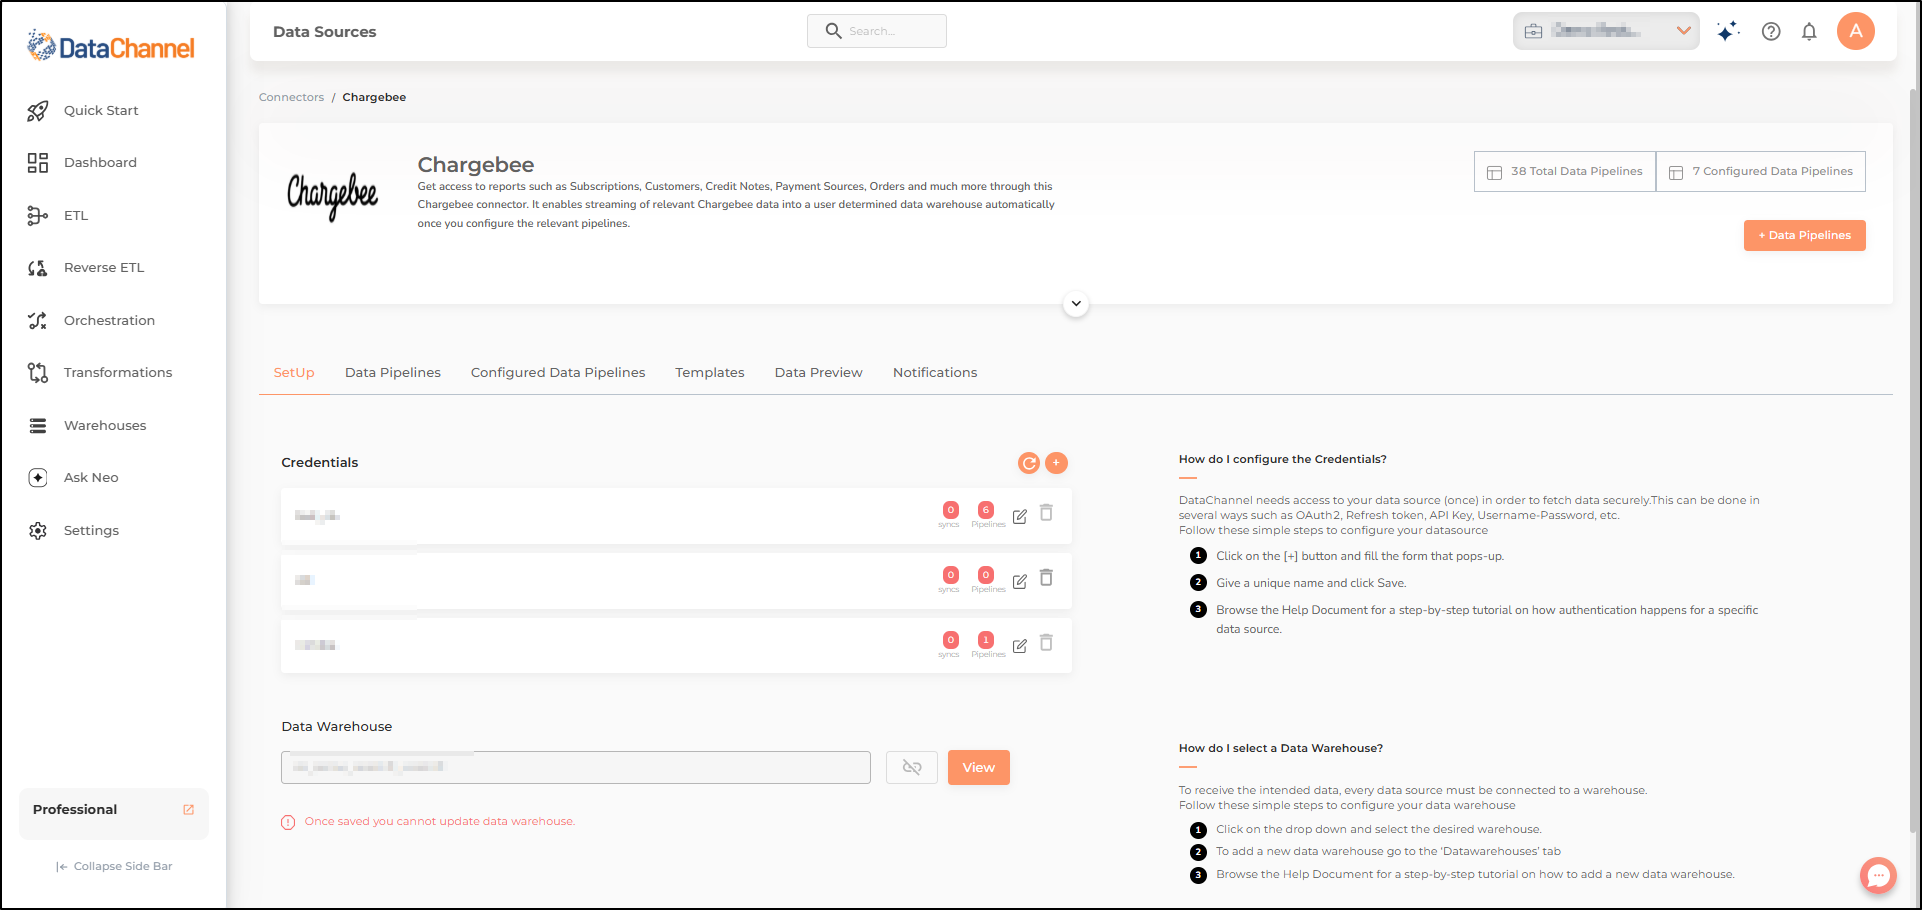
Task: Open Quick Start from the sidebar
Action: (x=101, y=110)
